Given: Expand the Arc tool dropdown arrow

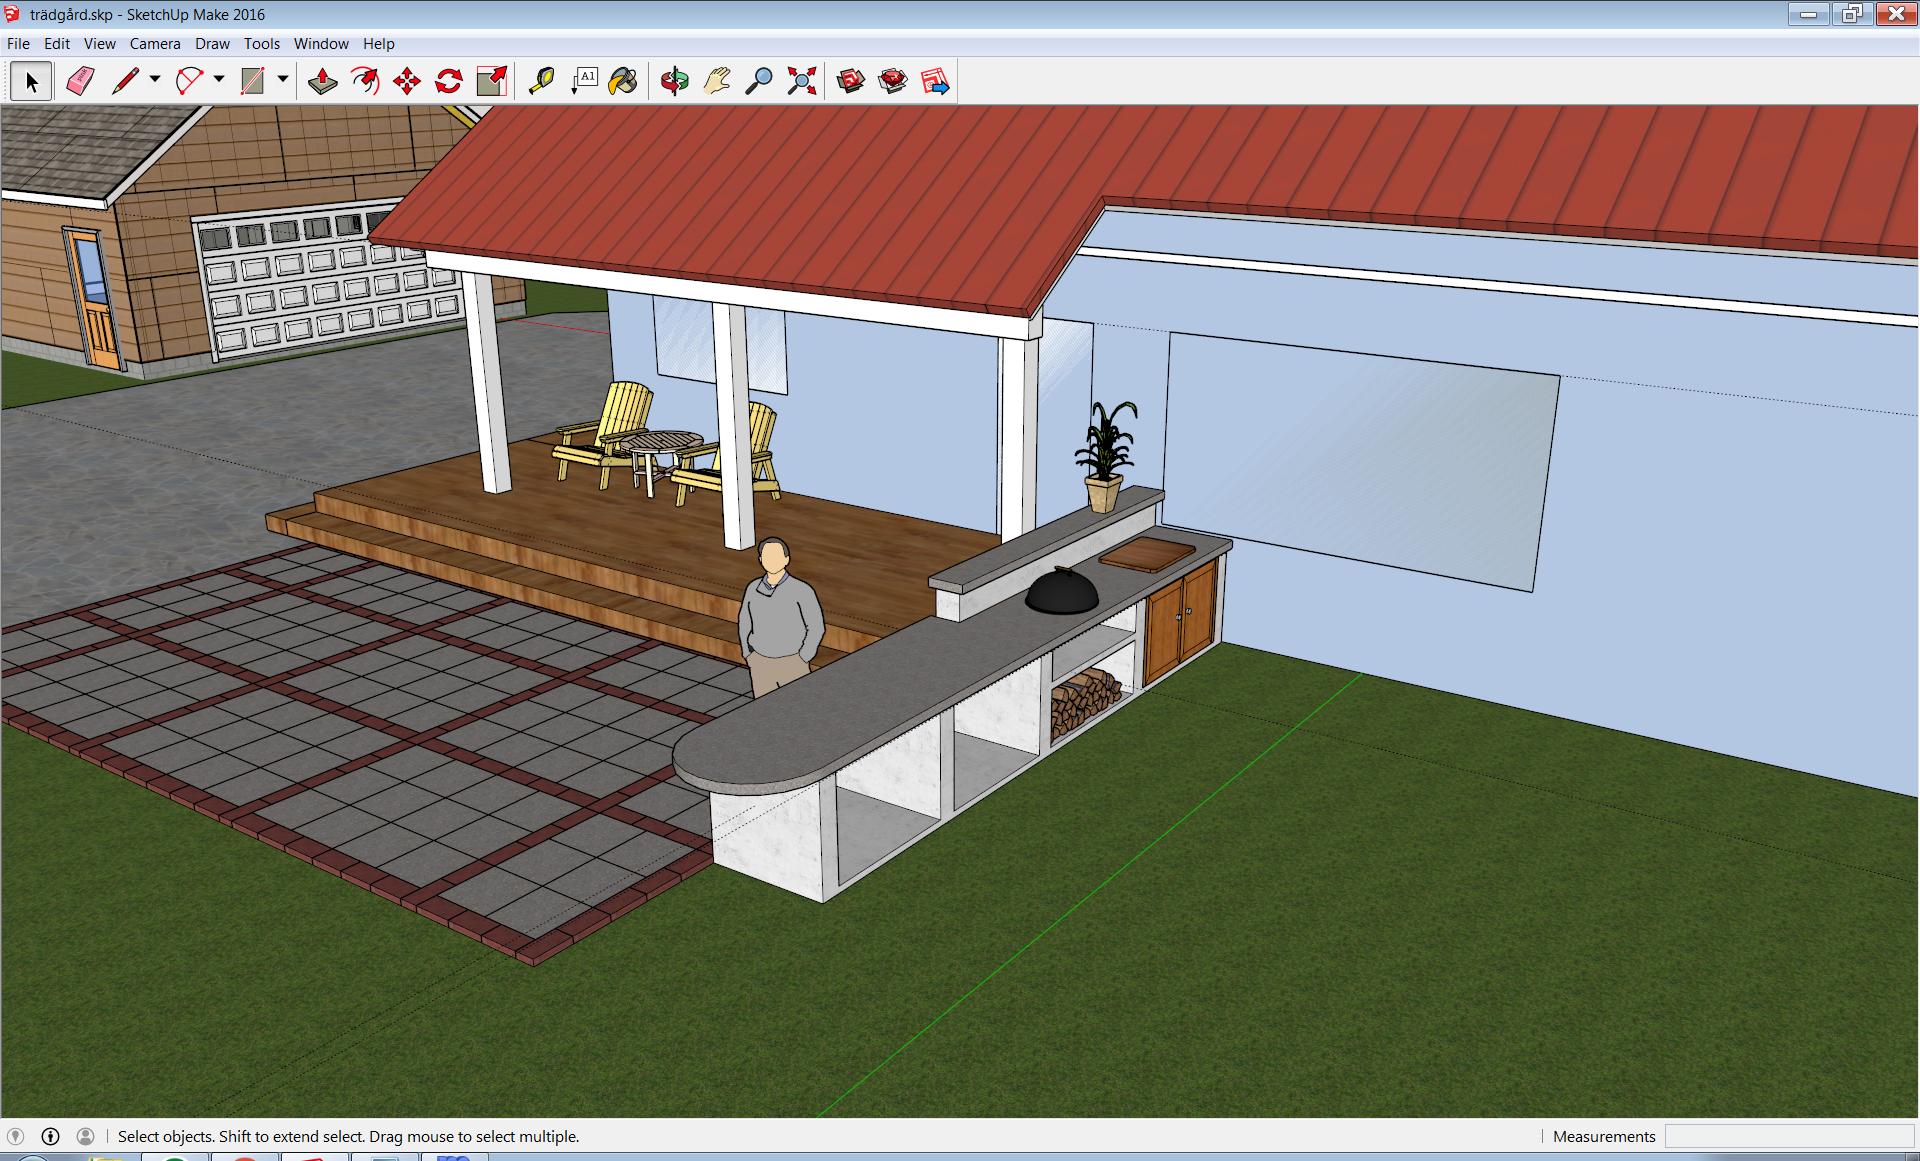Looking at the screenshot, I should 219,79.
